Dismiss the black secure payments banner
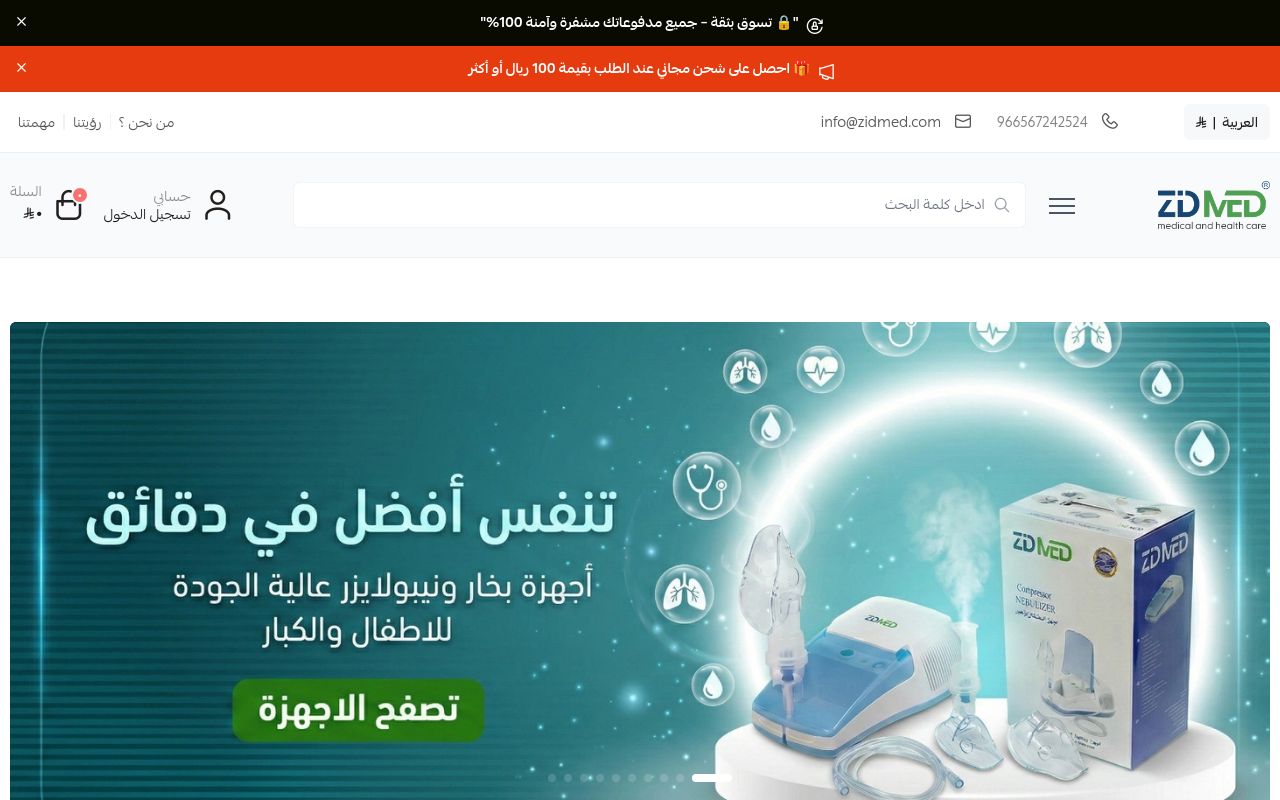The height and width of the screenshot is (800, 1280). pos(22,22)
